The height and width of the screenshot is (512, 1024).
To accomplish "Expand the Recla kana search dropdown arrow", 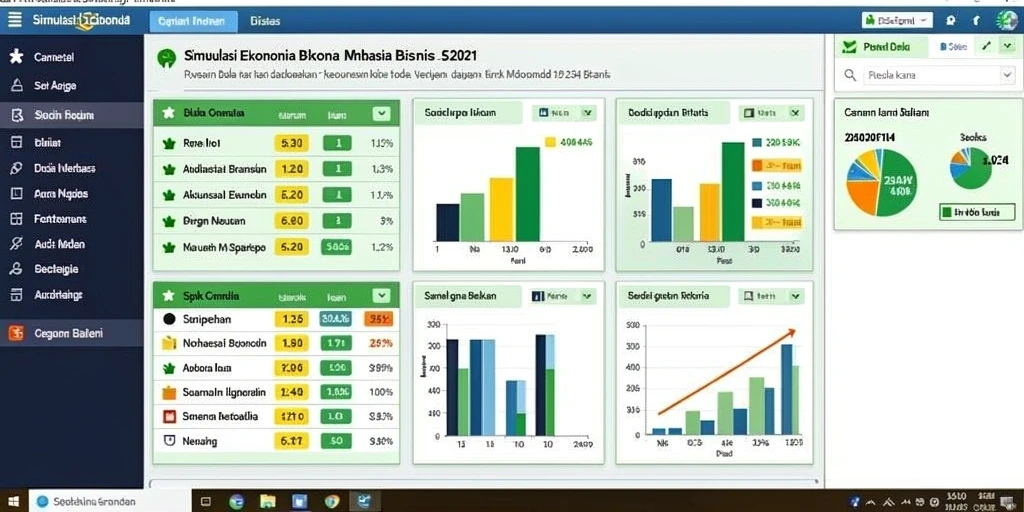I will pos(1006,75).
